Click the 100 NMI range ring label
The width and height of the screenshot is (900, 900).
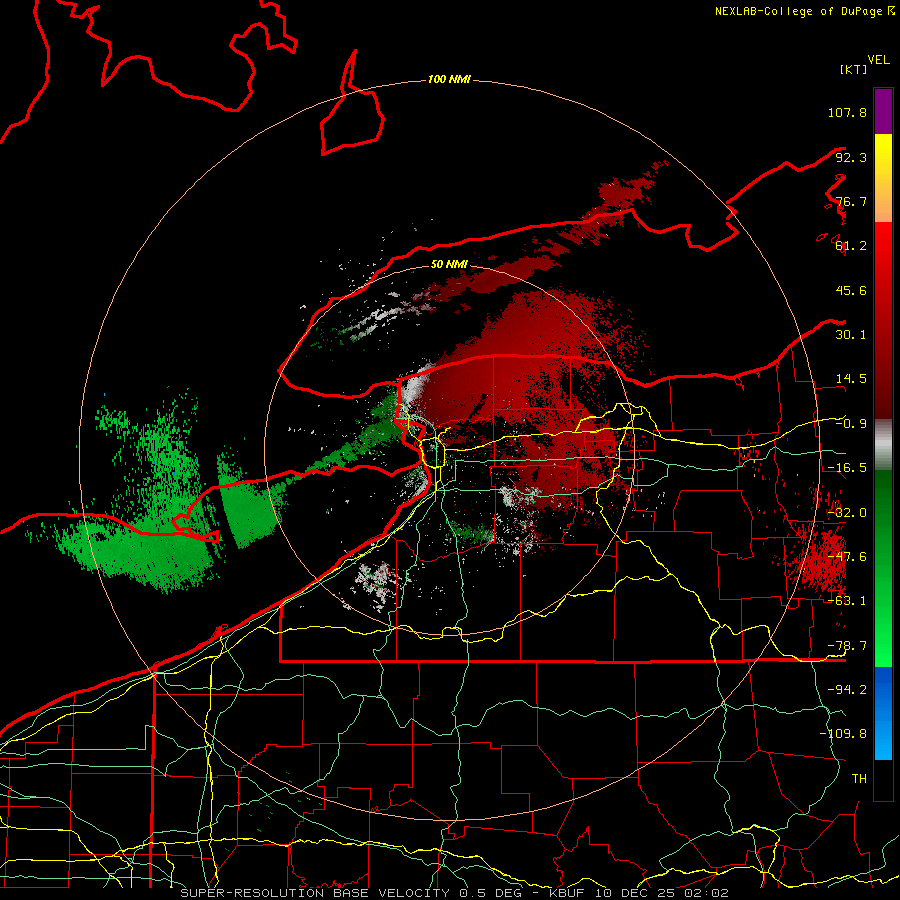click(x=449, y=79)
